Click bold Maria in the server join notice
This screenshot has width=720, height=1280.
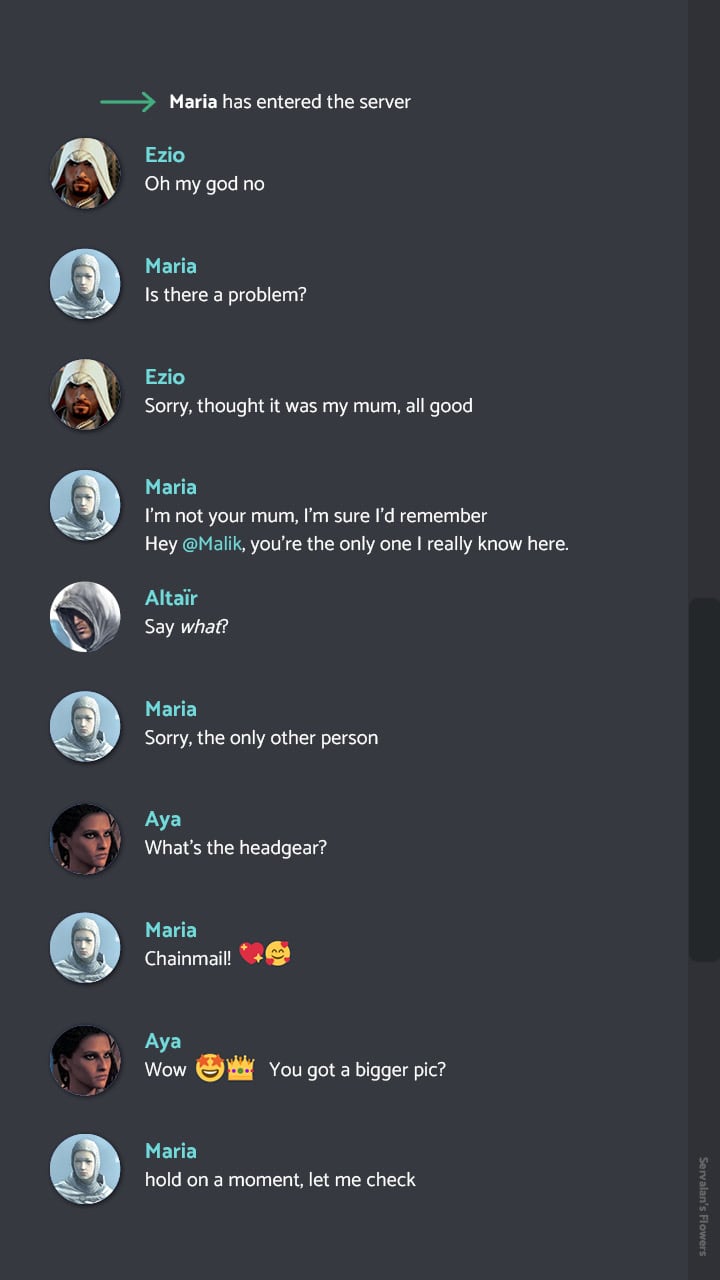193,101
